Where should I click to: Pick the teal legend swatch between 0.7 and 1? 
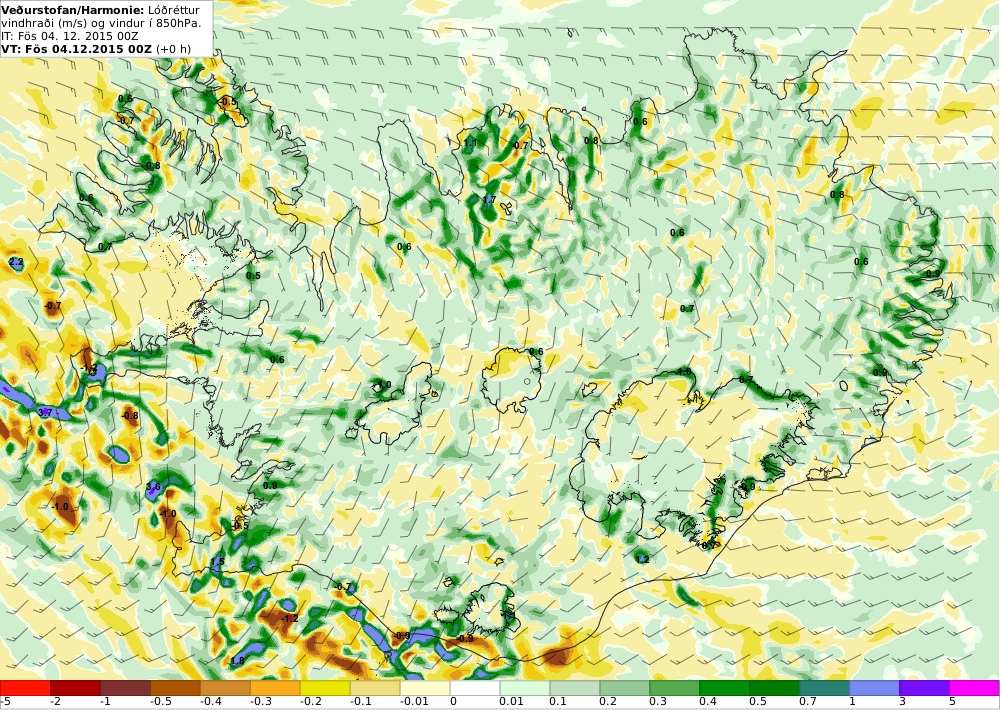click(824, 688)
